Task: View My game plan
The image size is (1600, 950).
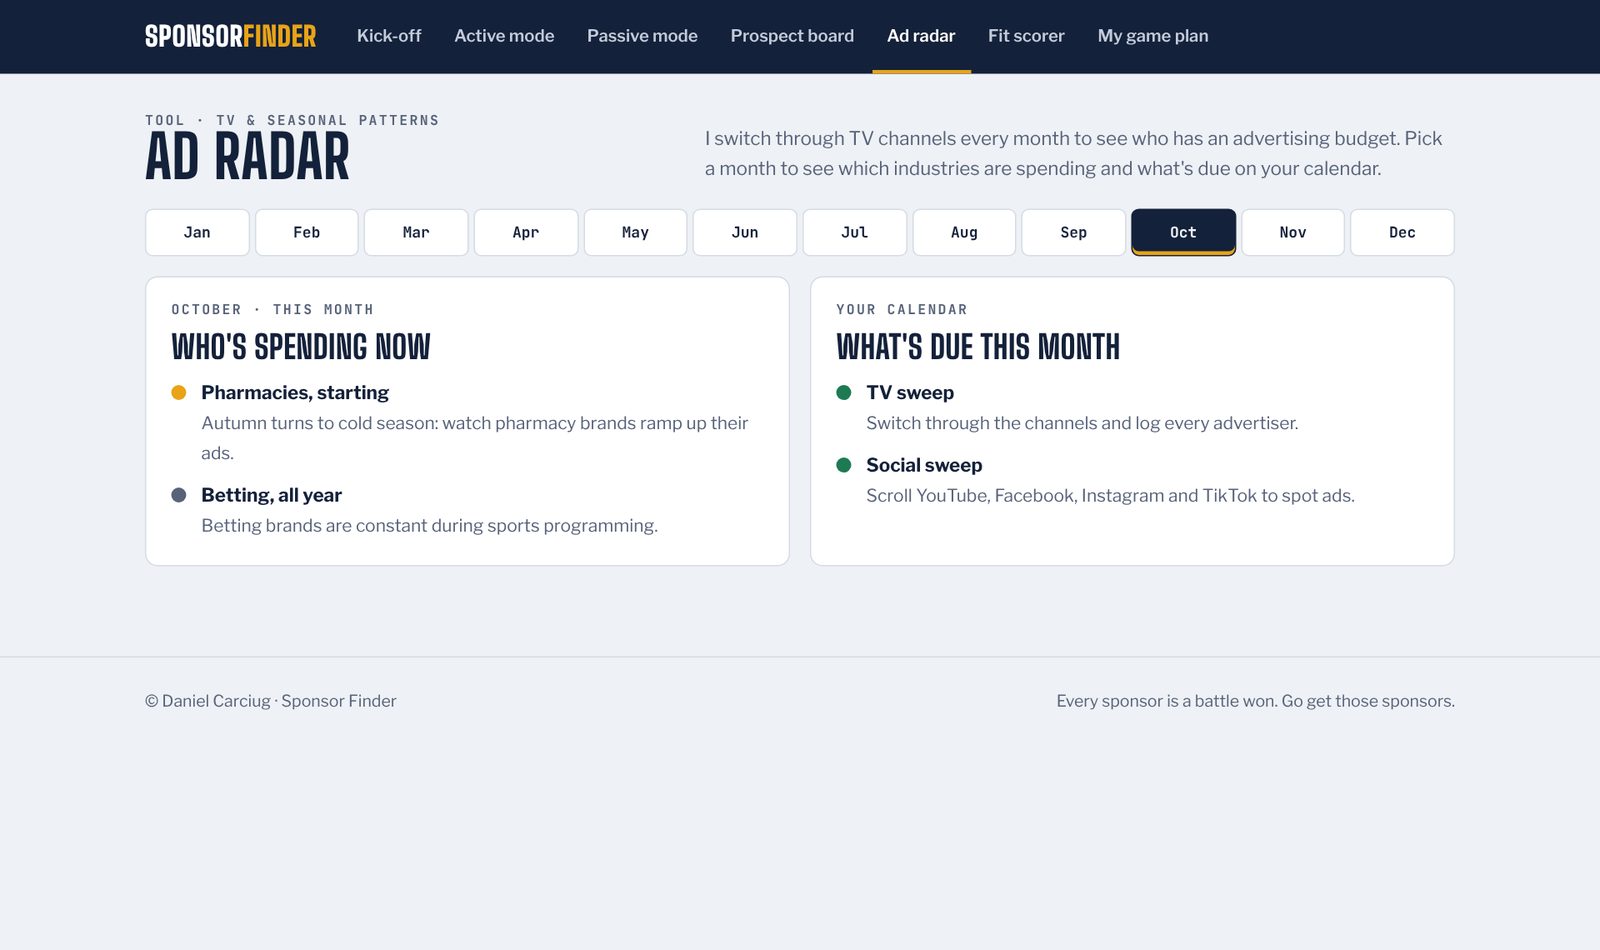Action: (1153, 36)
